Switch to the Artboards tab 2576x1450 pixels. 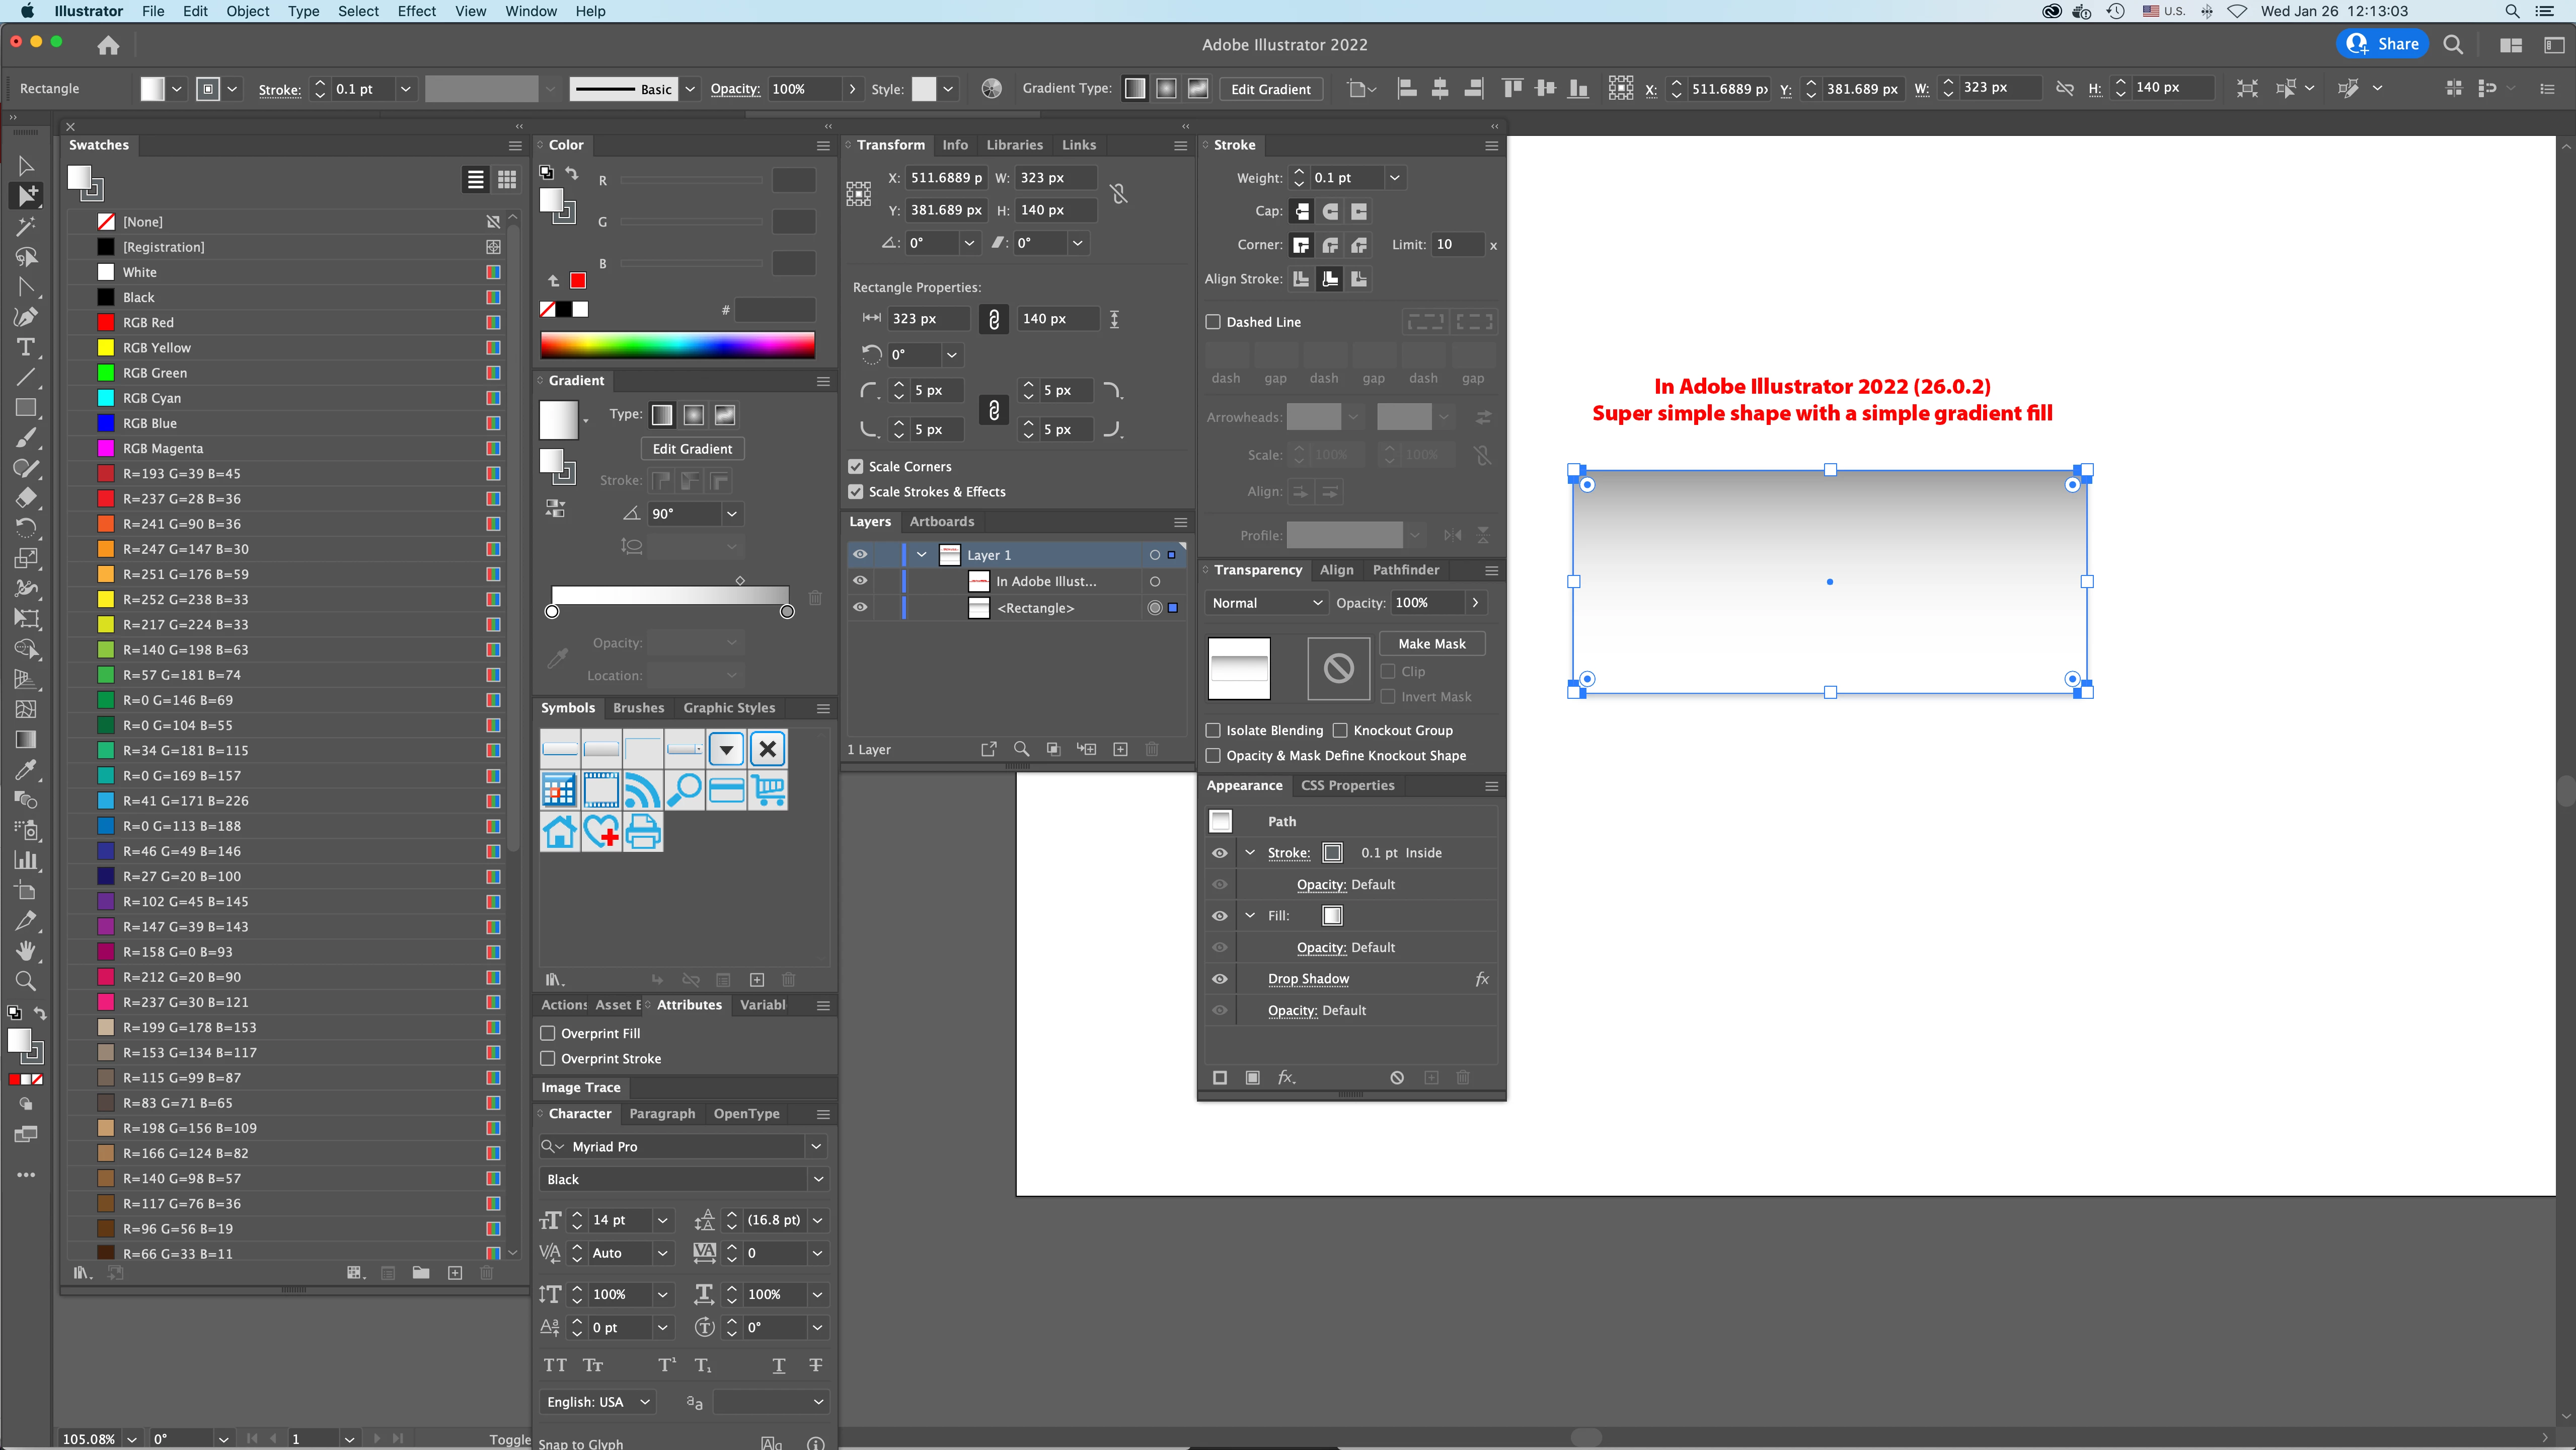pyautogui.click(x=941, y=522)
